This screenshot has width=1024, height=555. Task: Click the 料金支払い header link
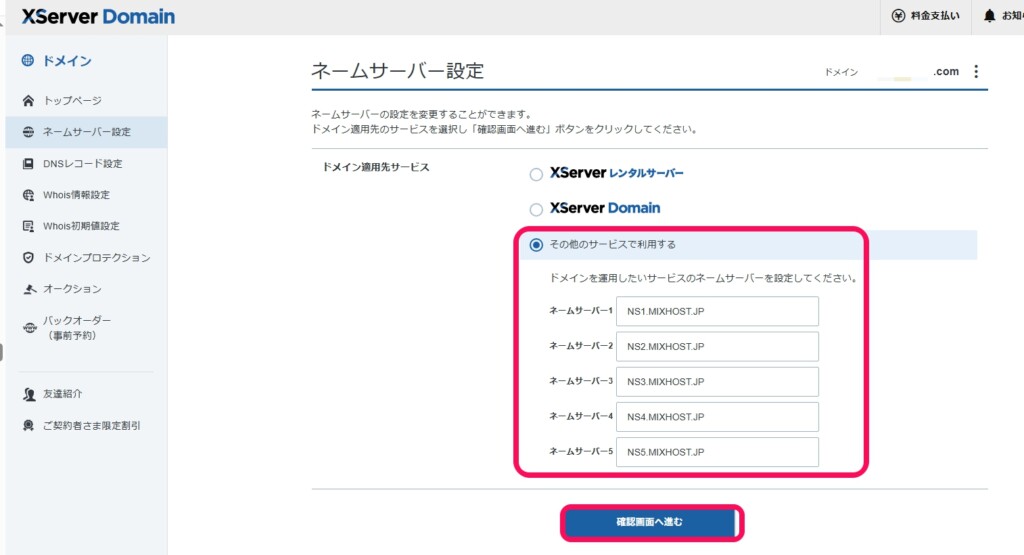pos(926,16)
